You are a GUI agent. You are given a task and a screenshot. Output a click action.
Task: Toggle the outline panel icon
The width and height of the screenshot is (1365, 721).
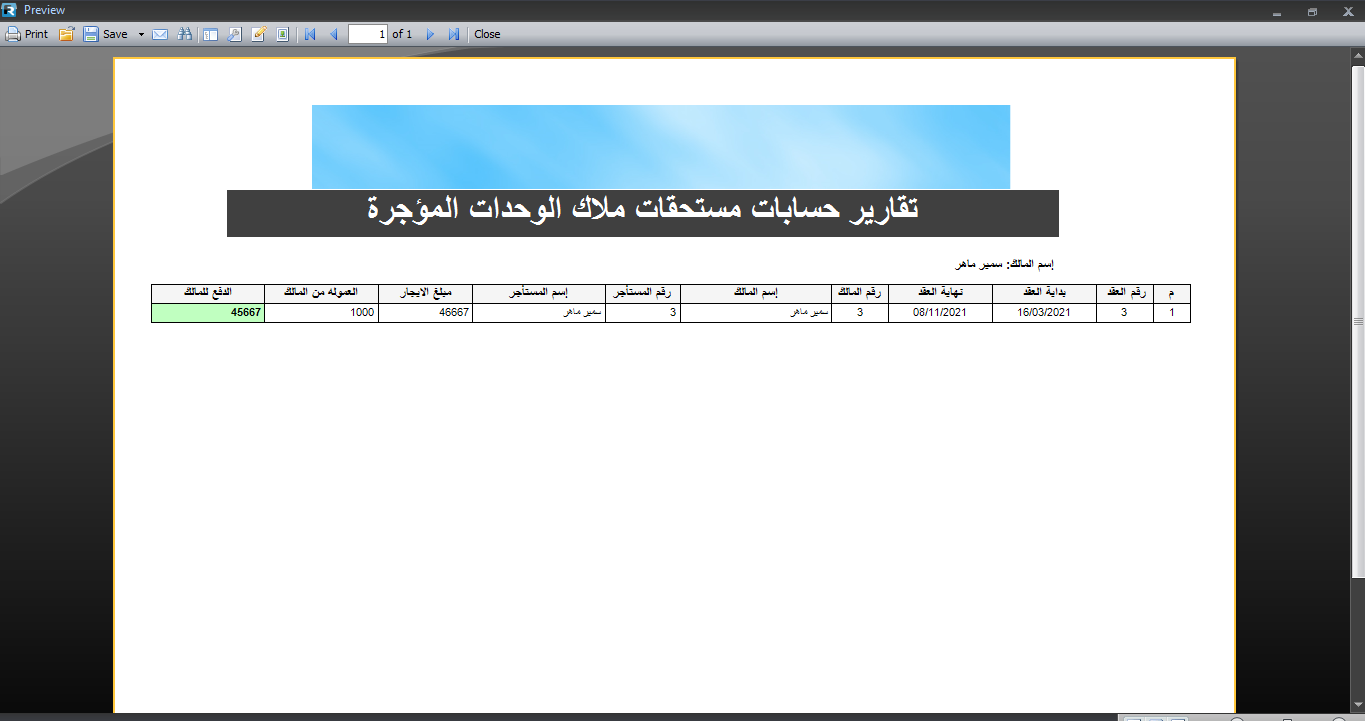210,34
